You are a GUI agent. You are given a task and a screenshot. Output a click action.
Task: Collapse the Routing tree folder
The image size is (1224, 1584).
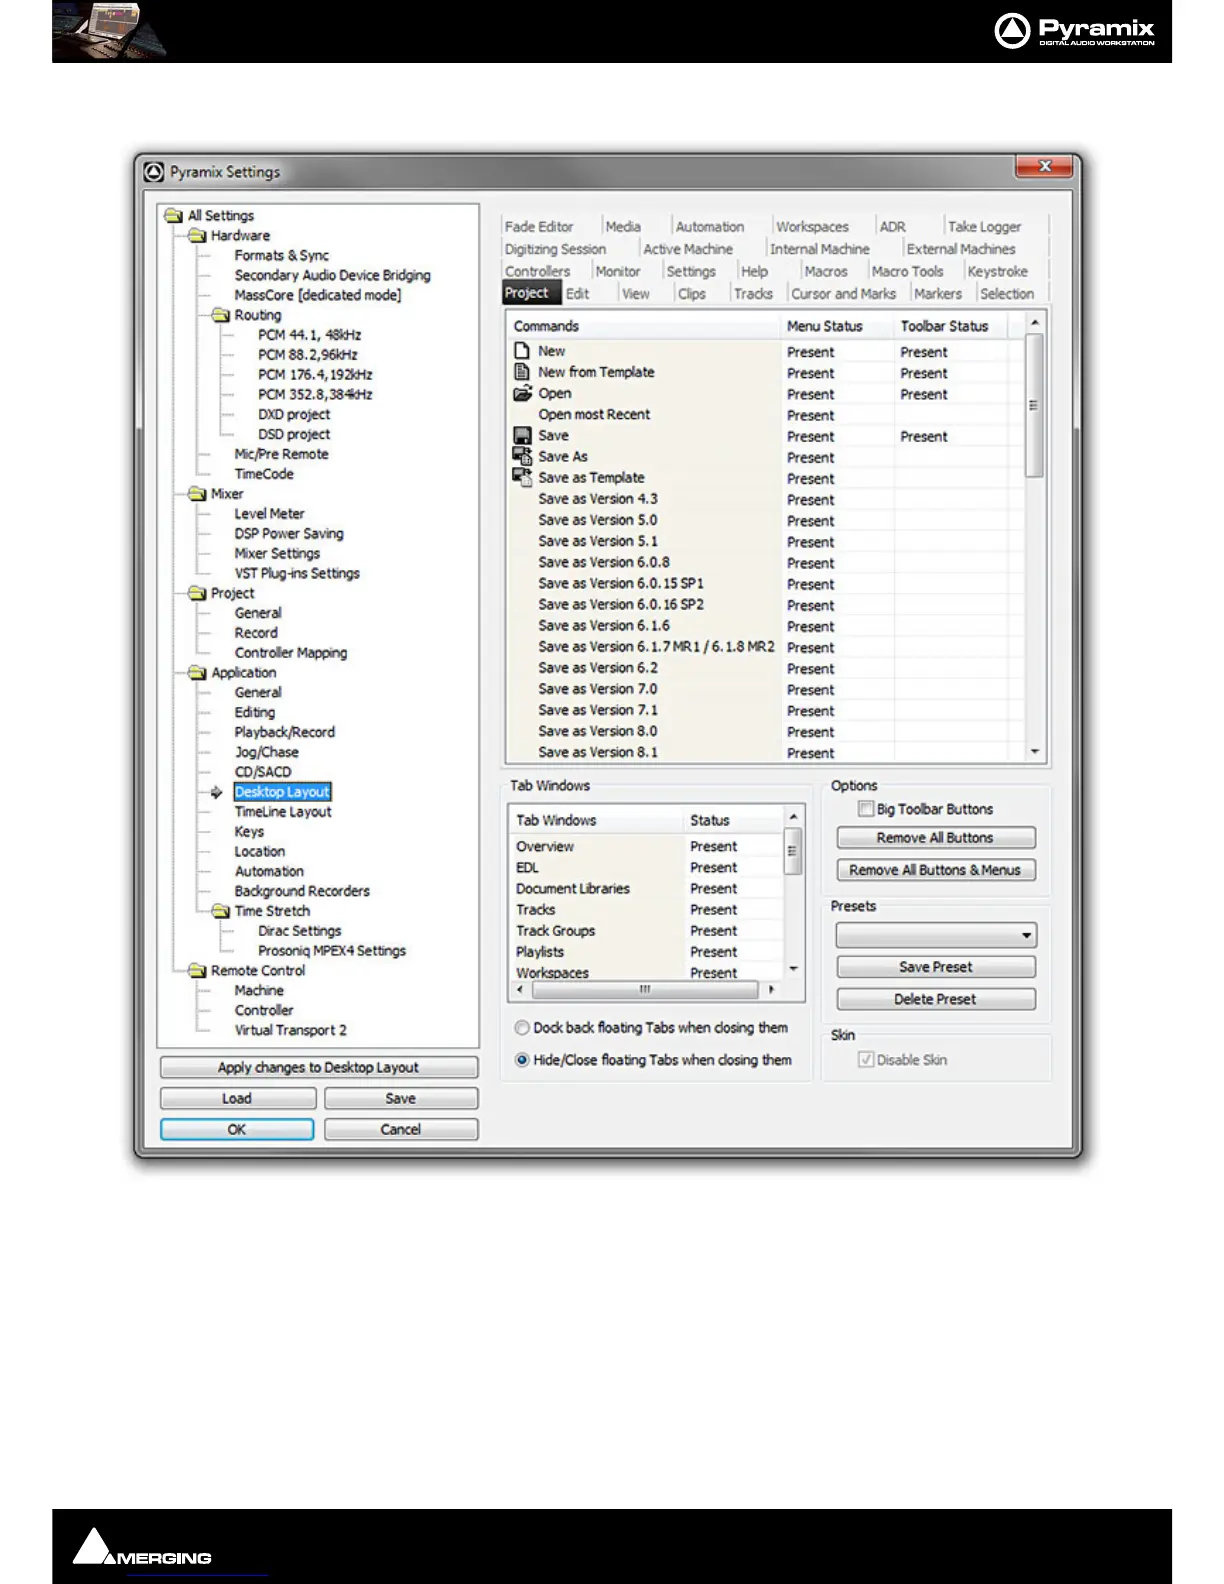(221, 315)
